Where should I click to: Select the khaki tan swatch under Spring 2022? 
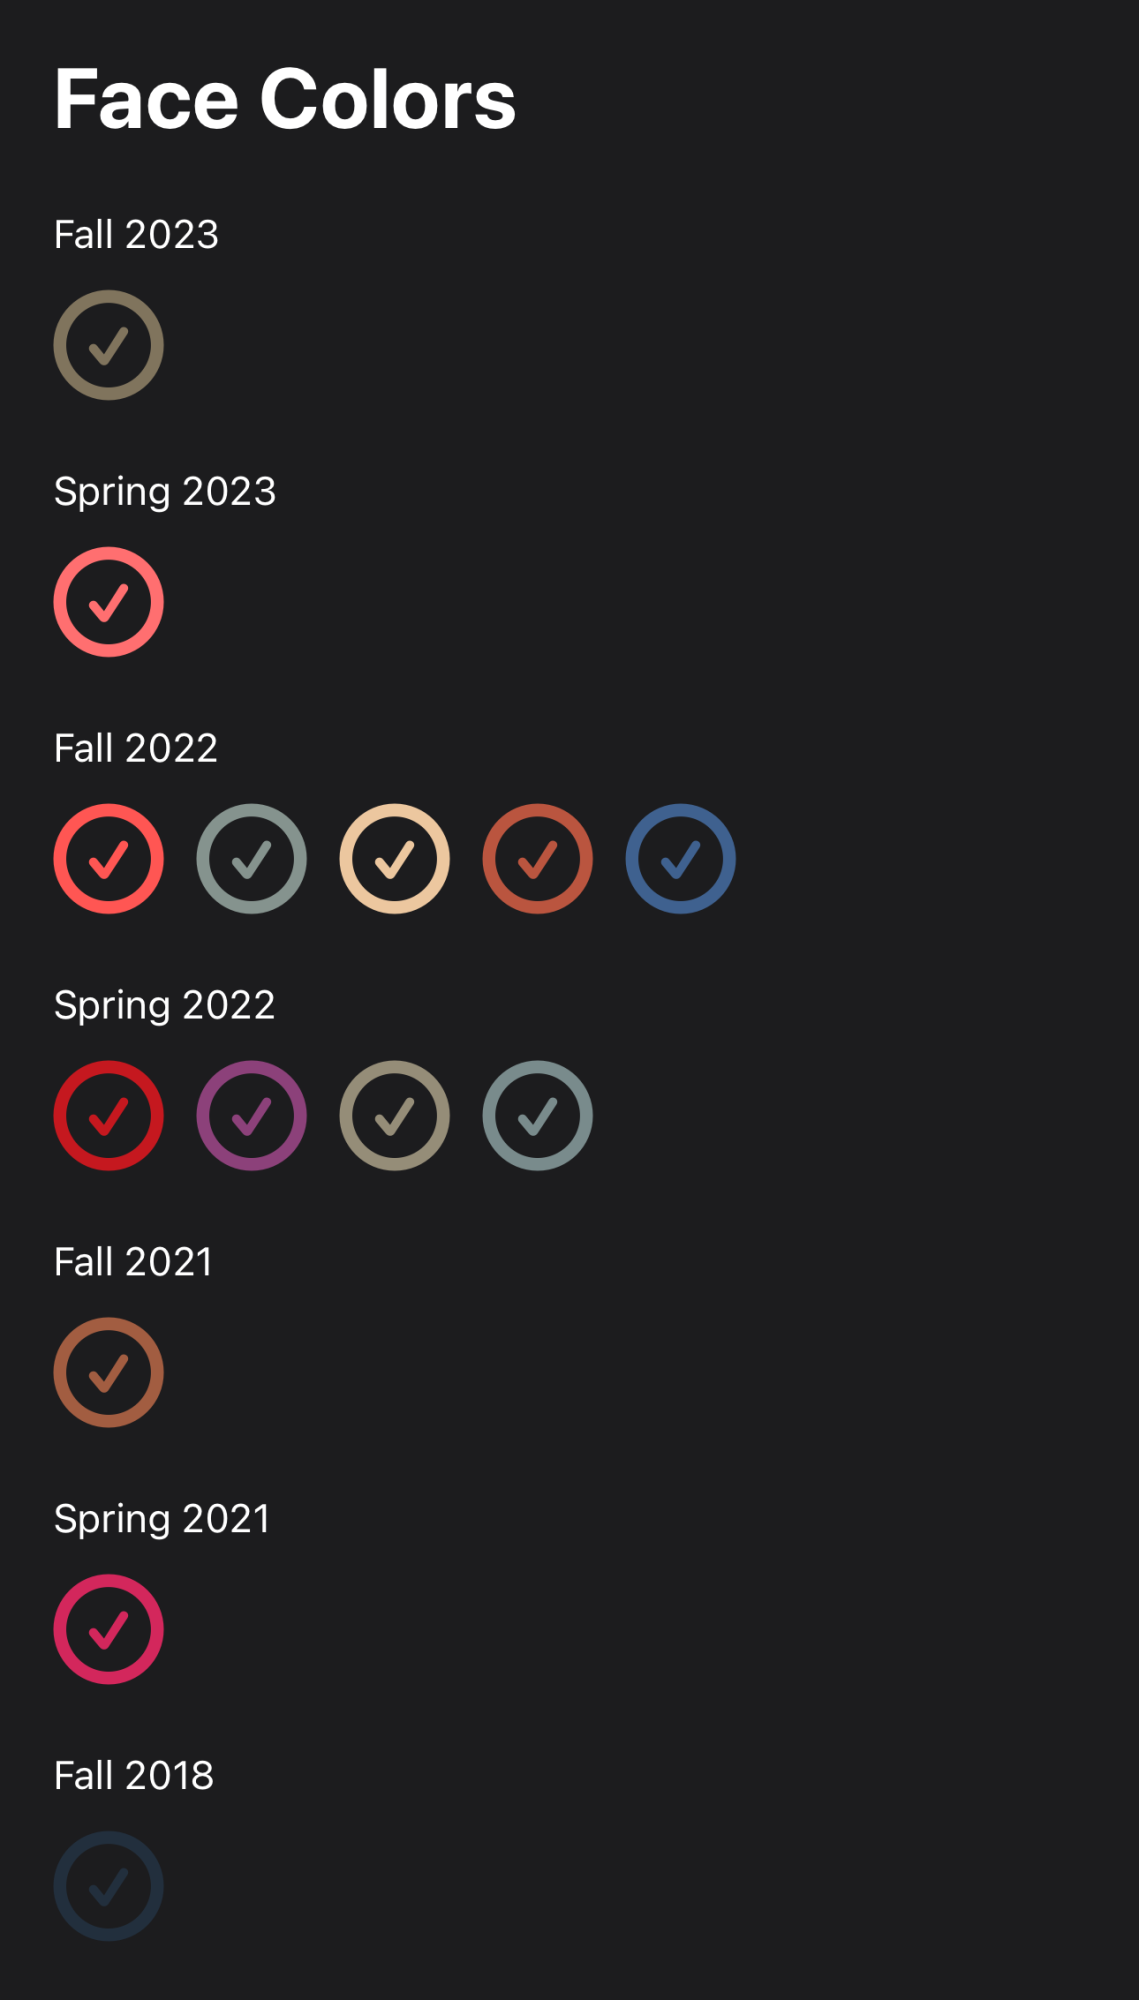pos(394,1116)
